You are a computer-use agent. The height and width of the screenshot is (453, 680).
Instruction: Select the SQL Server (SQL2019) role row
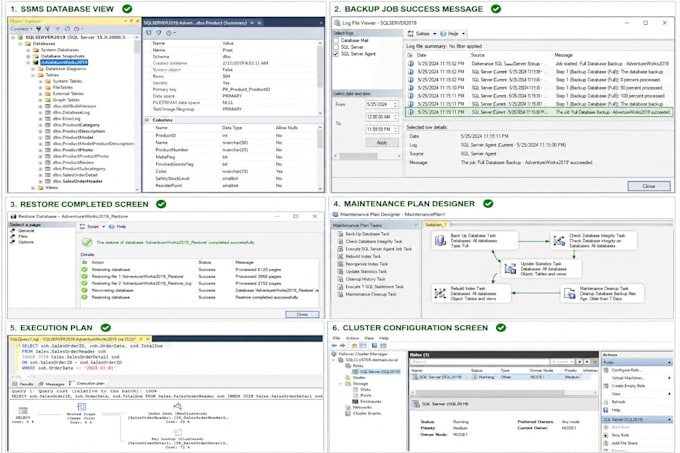[503, 377]
